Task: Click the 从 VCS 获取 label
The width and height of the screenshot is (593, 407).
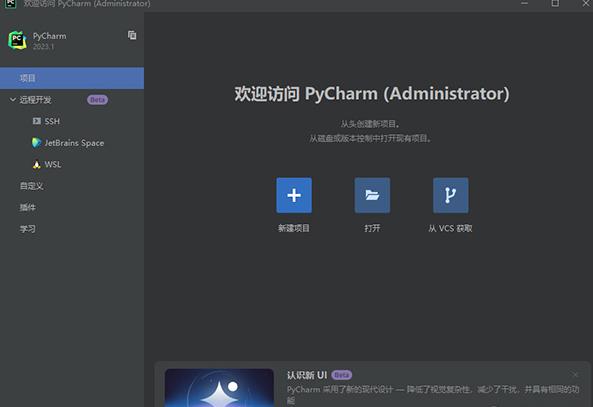Action: (x=450, y=228)
